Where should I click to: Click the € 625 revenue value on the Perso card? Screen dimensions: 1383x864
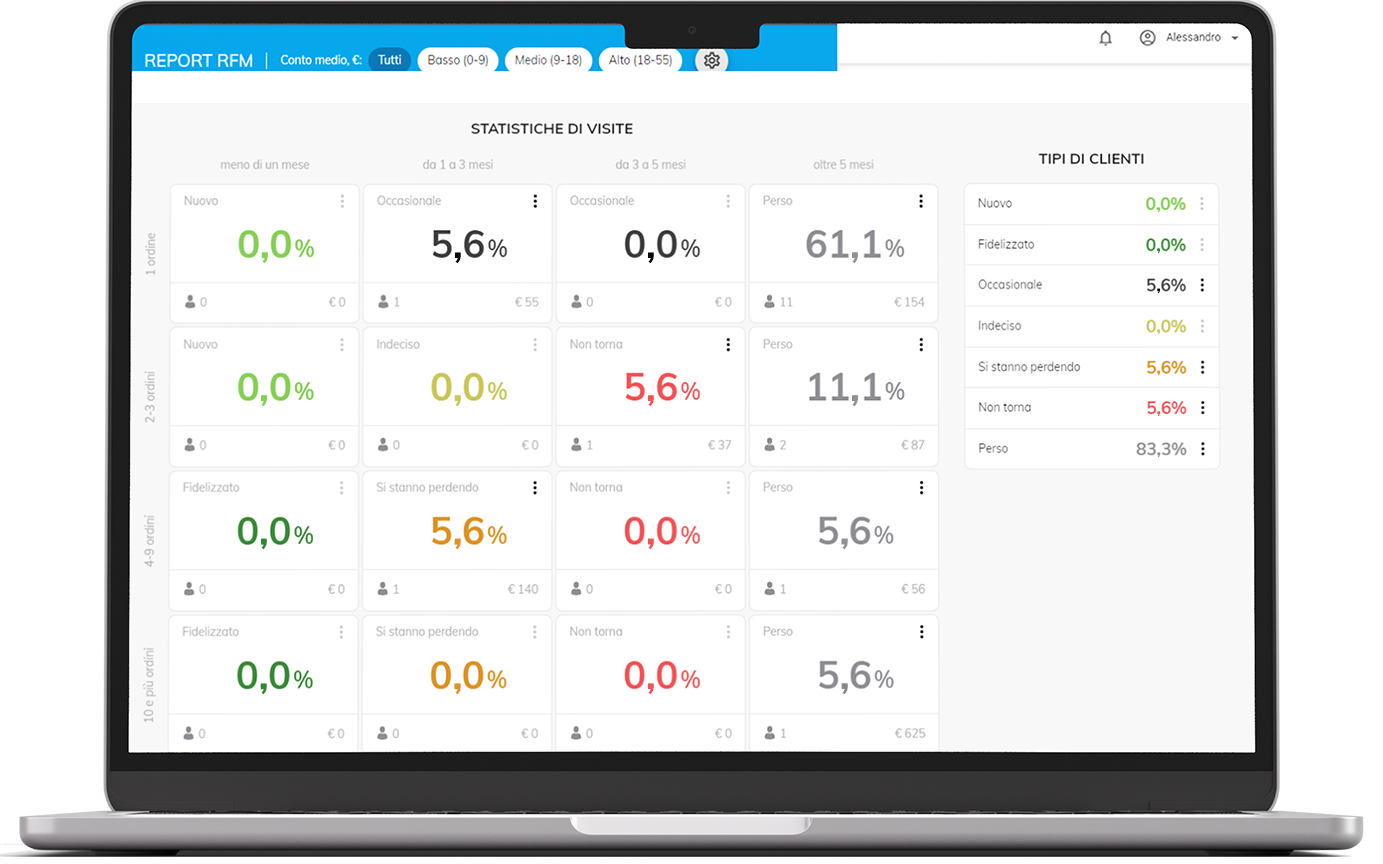coord(910,733)
